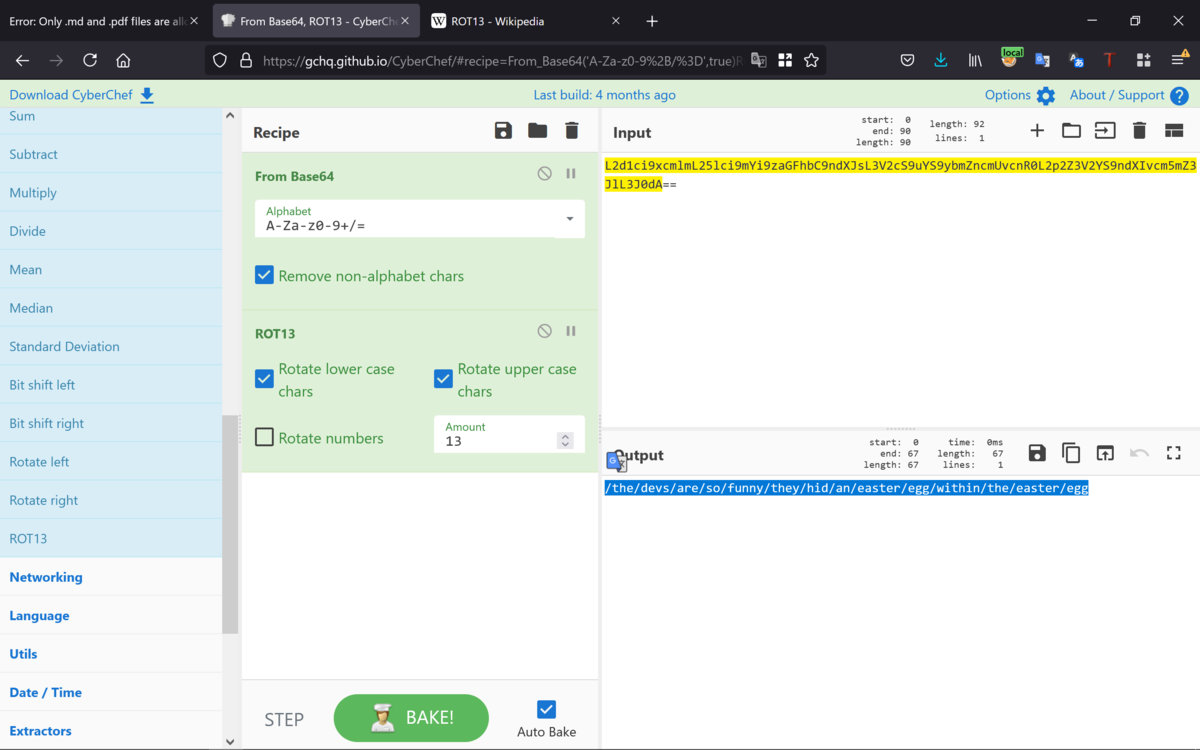Viewport: 1200px width, 750px height.
Task: Click the Download CyberChef arrow icon
Action: [147, 95]
